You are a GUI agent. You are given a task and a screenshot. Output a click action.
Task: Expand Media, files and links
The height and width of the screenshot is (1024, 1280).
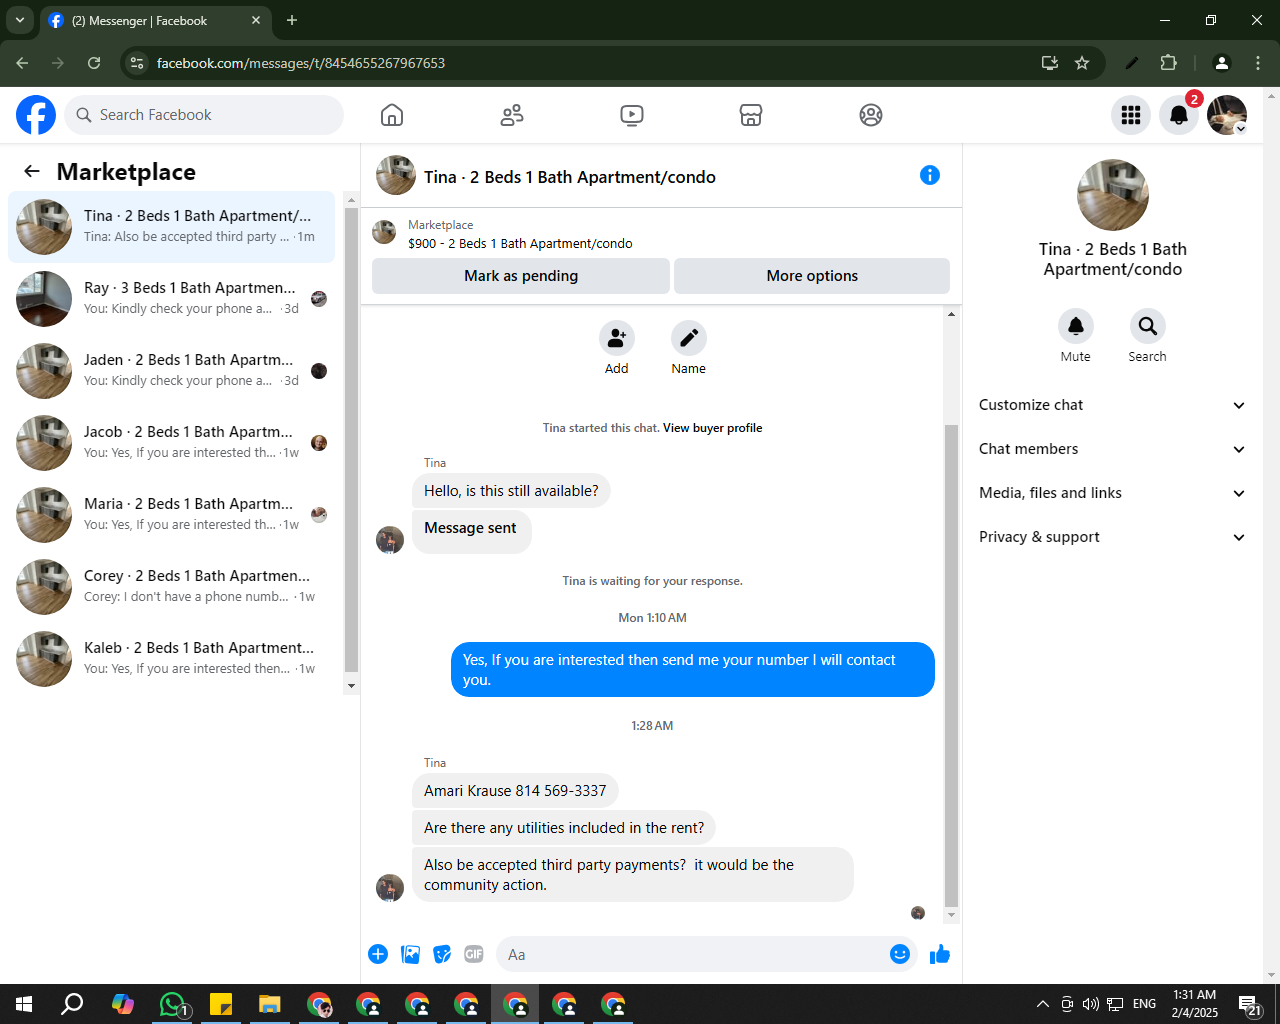pyautogui.click(x=1112, y=493)
